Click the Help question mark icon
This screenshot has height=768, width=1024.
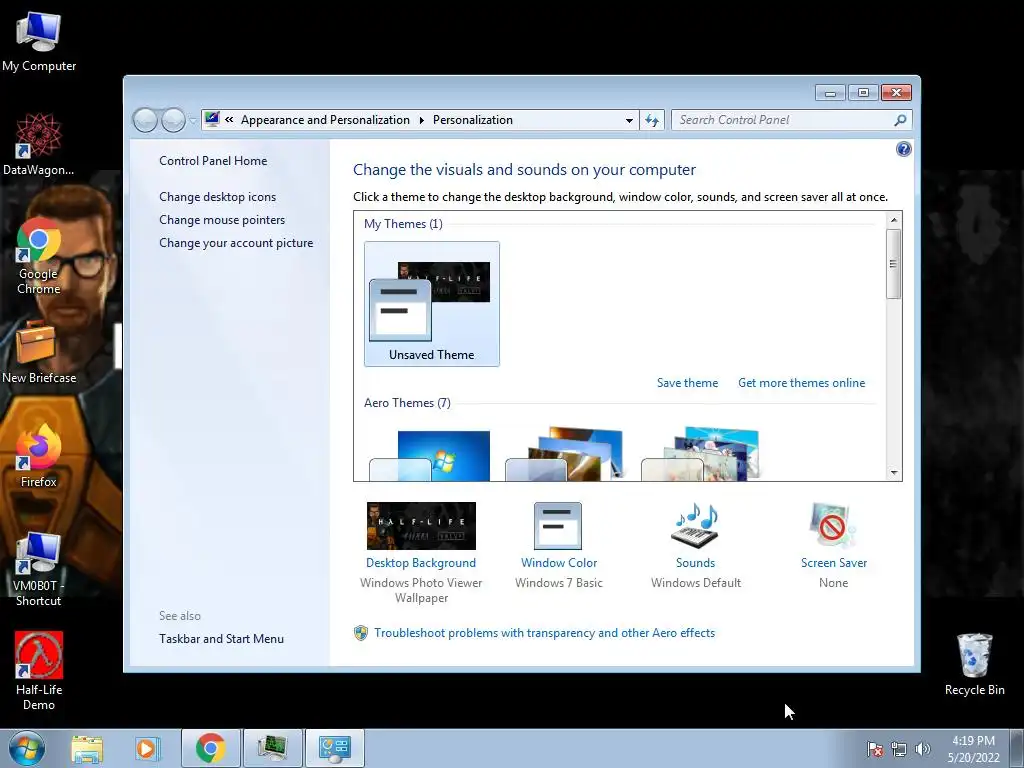pos(903,149)
